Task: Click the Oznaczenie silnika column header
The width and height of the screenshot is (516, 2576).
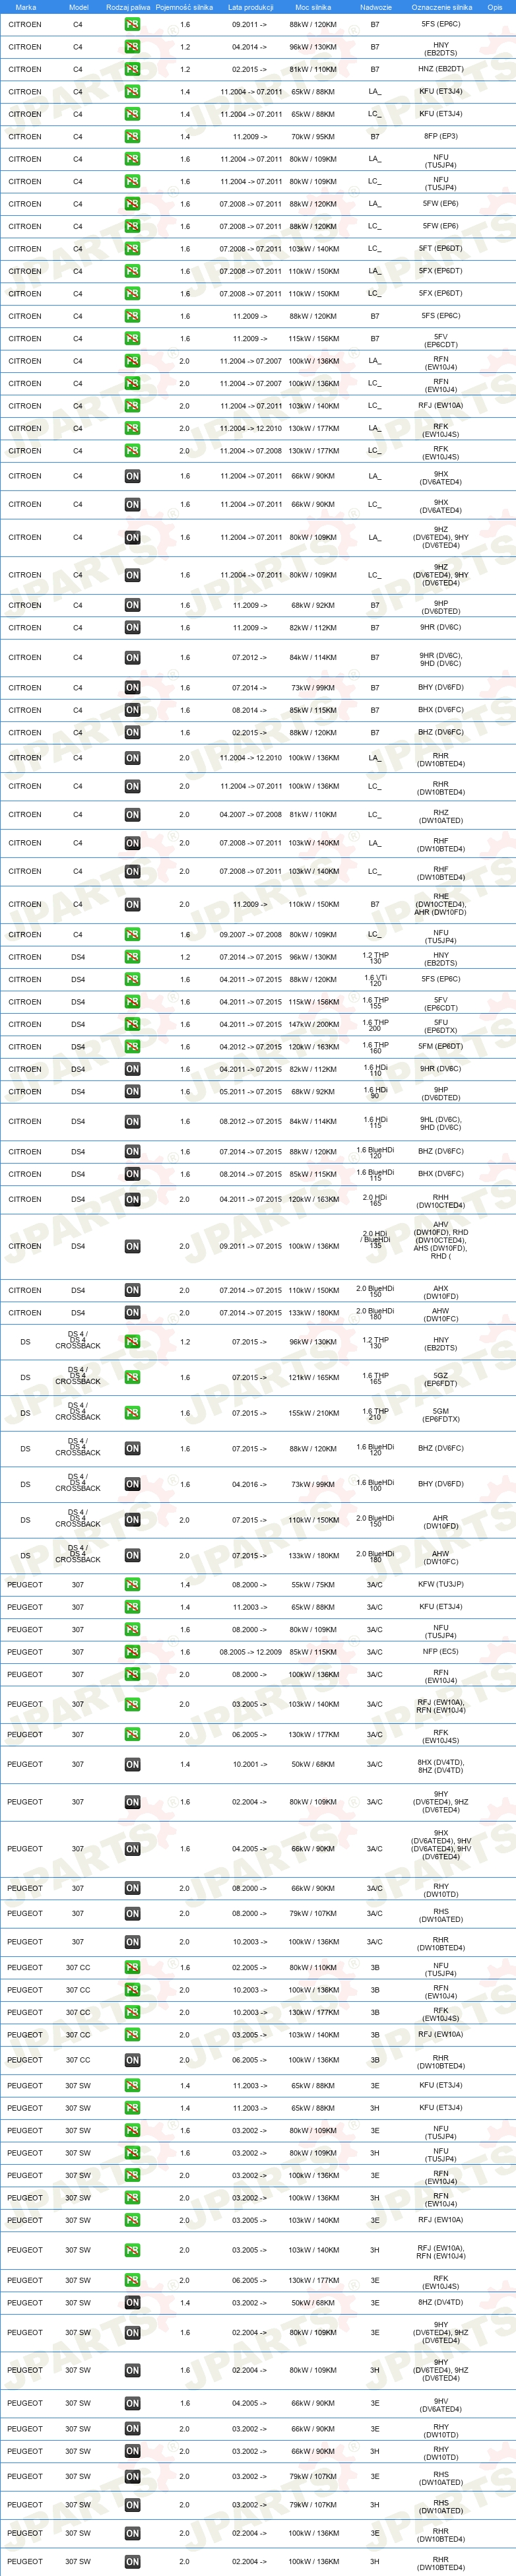Action: tap(441, 7)
